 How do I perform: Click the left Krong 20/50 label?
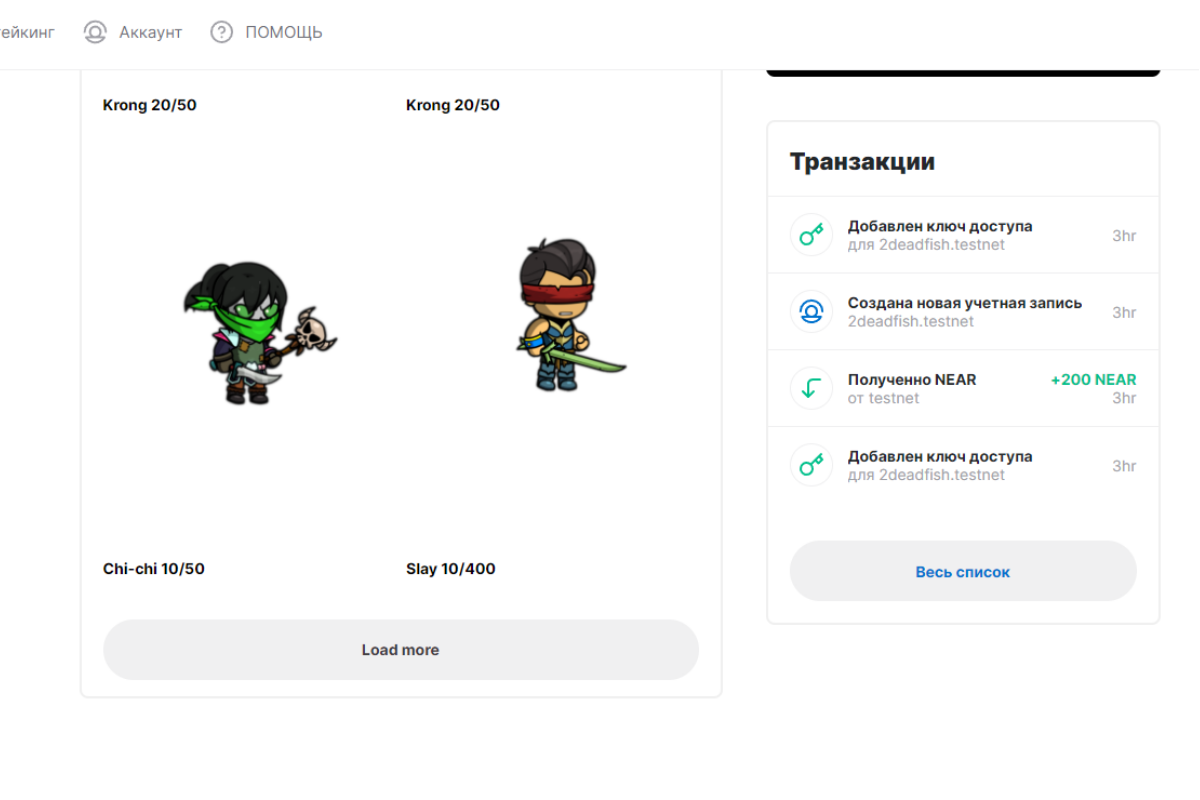[x=150, y=105]
